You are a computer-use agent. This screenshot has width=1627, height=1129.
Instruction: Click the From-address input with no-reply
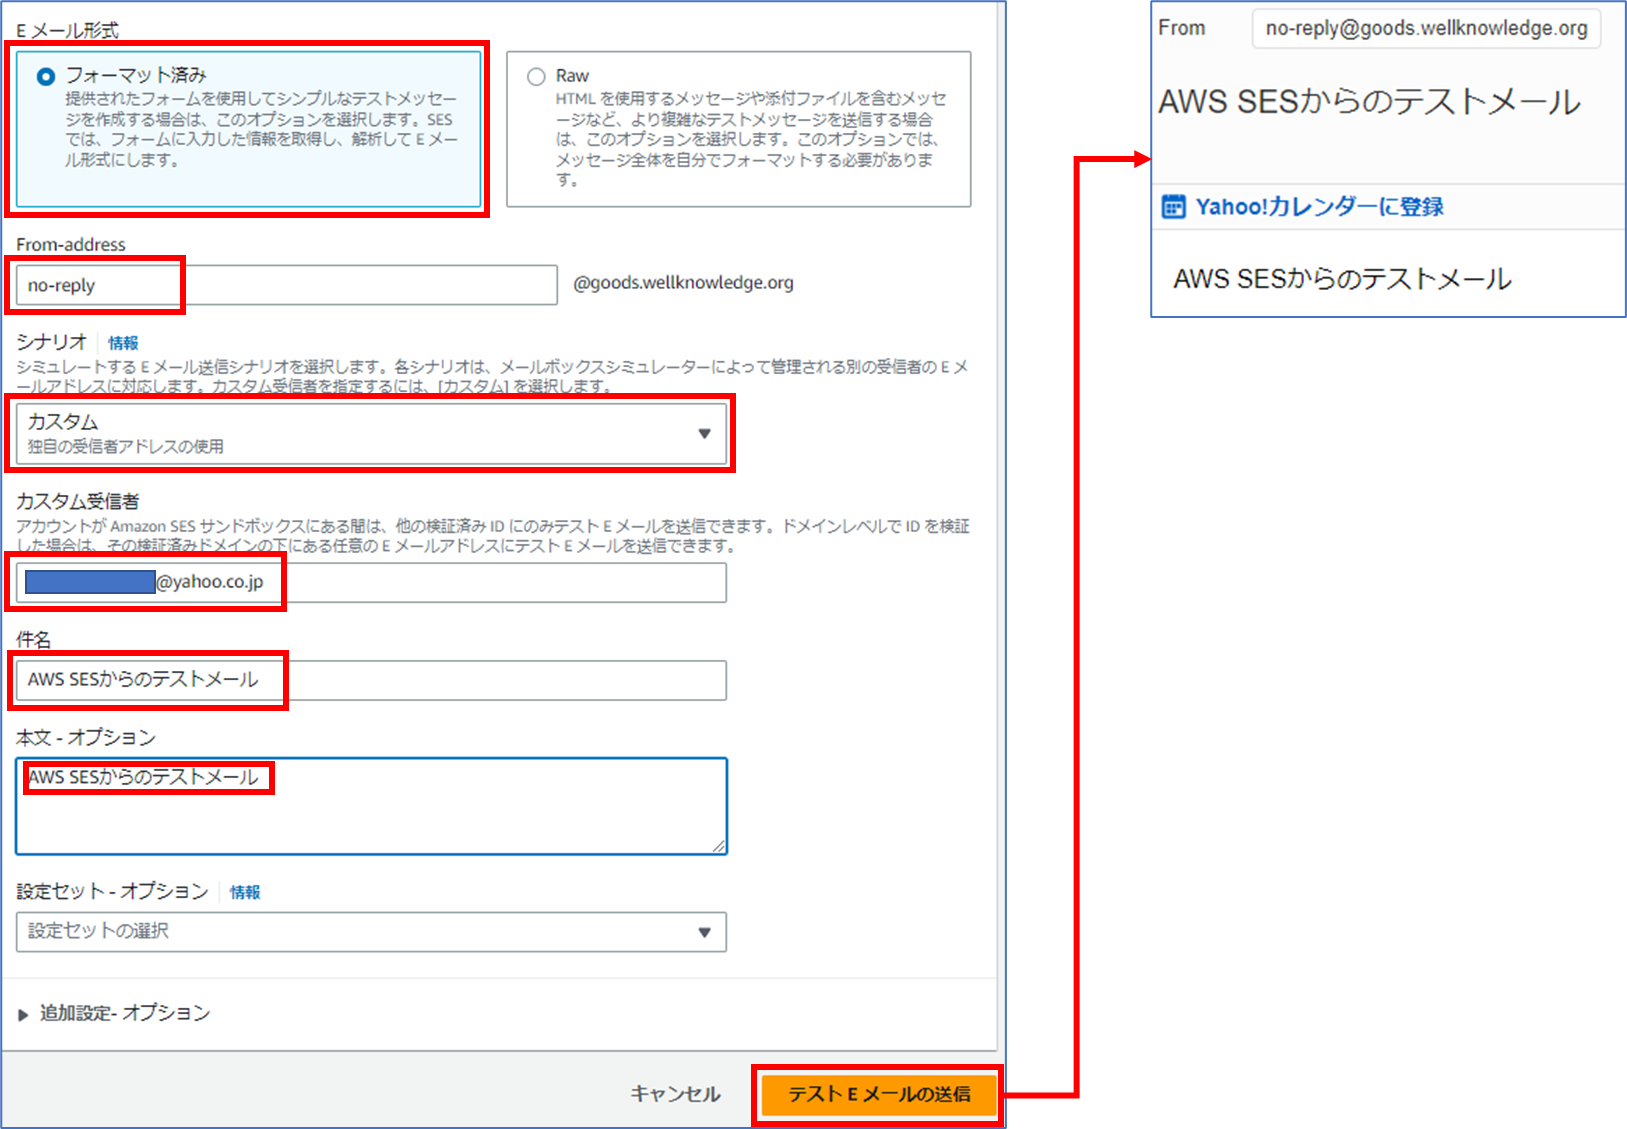286,285
